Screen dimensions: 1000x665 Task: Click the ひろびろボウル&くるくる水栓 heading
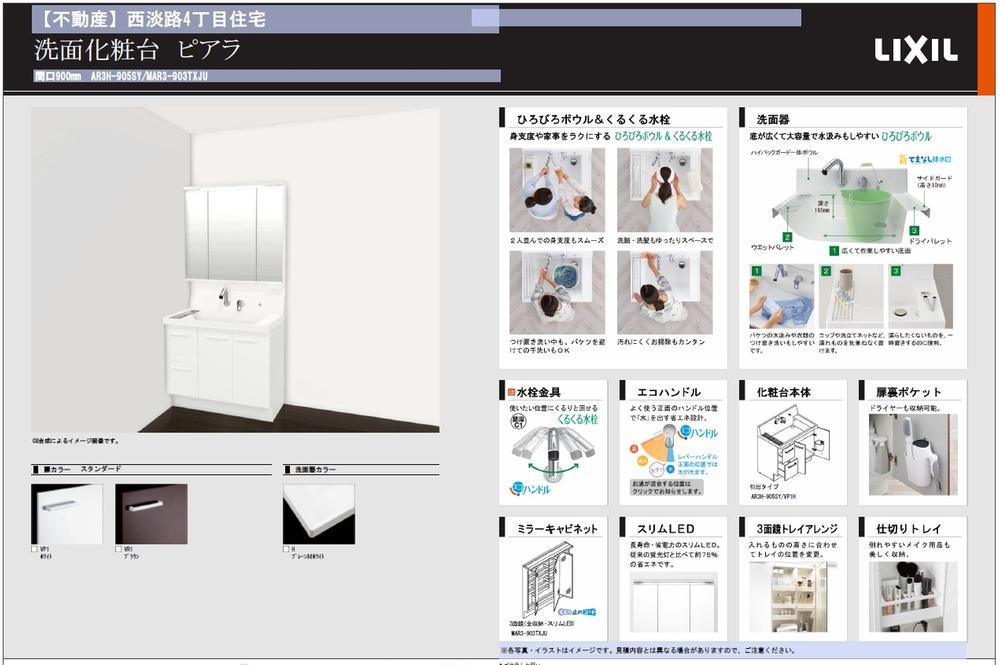593,119
